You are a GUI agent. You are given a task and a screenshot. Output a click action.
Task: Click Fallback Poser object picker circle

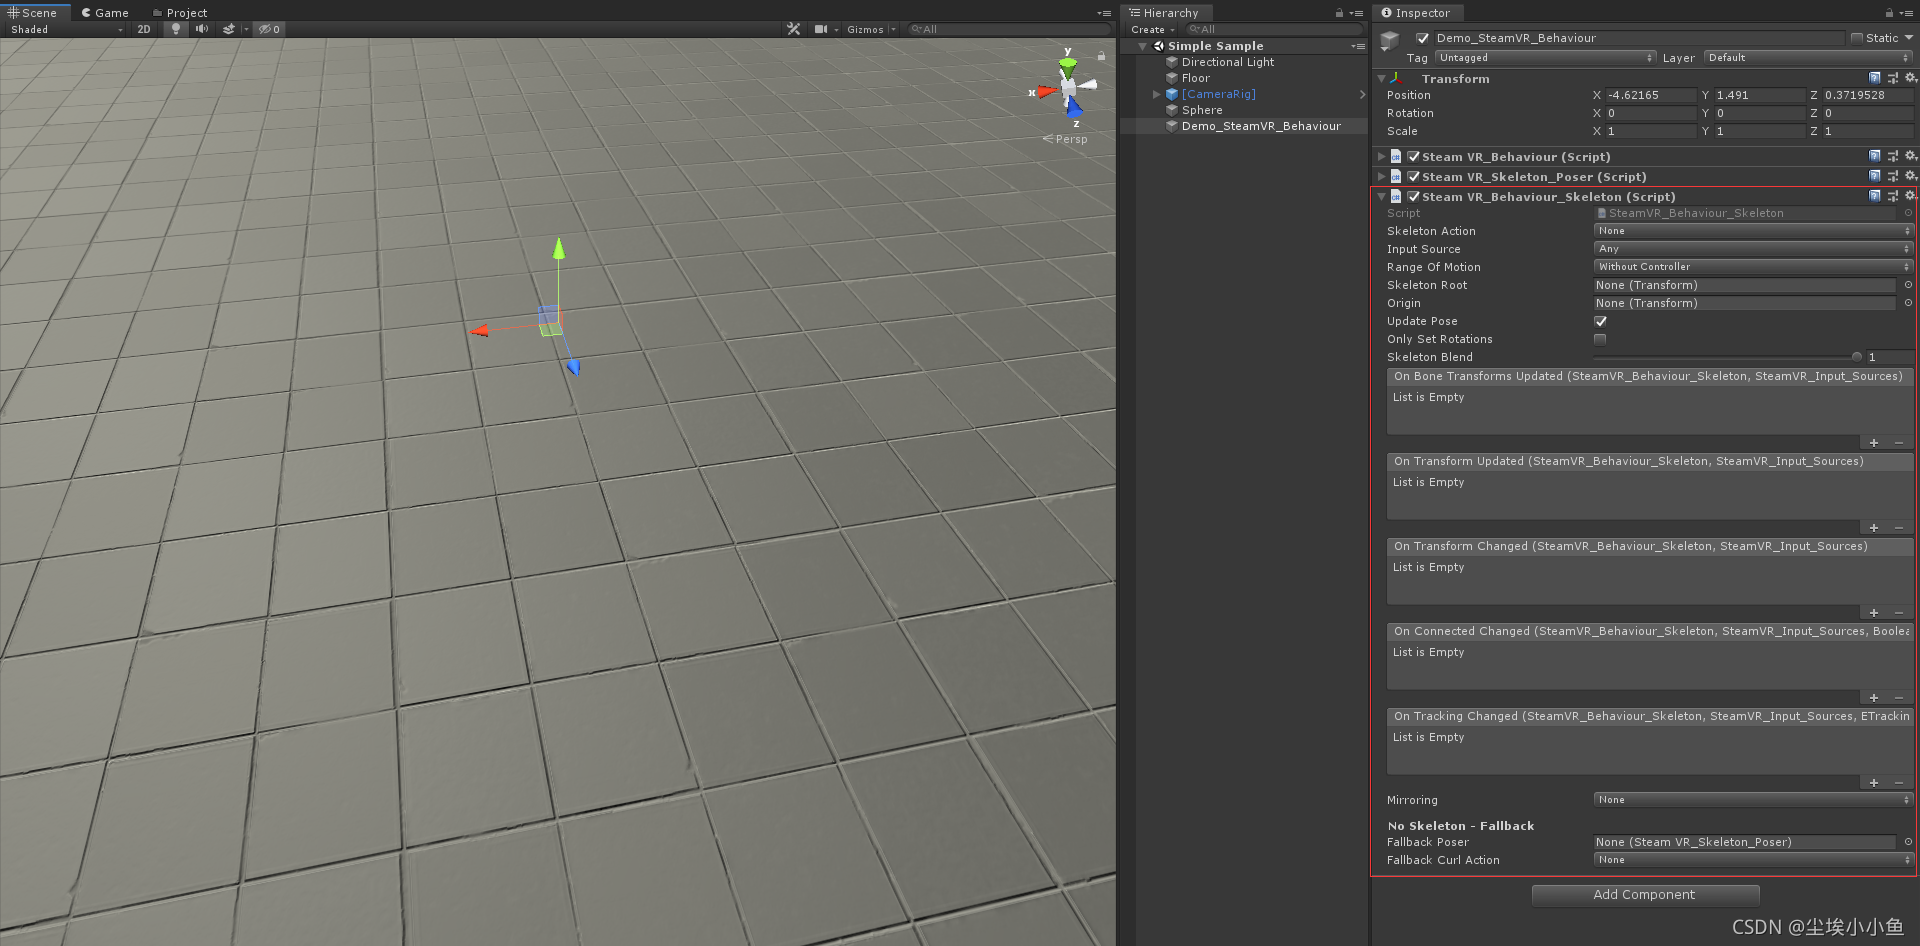(1908, 842)
